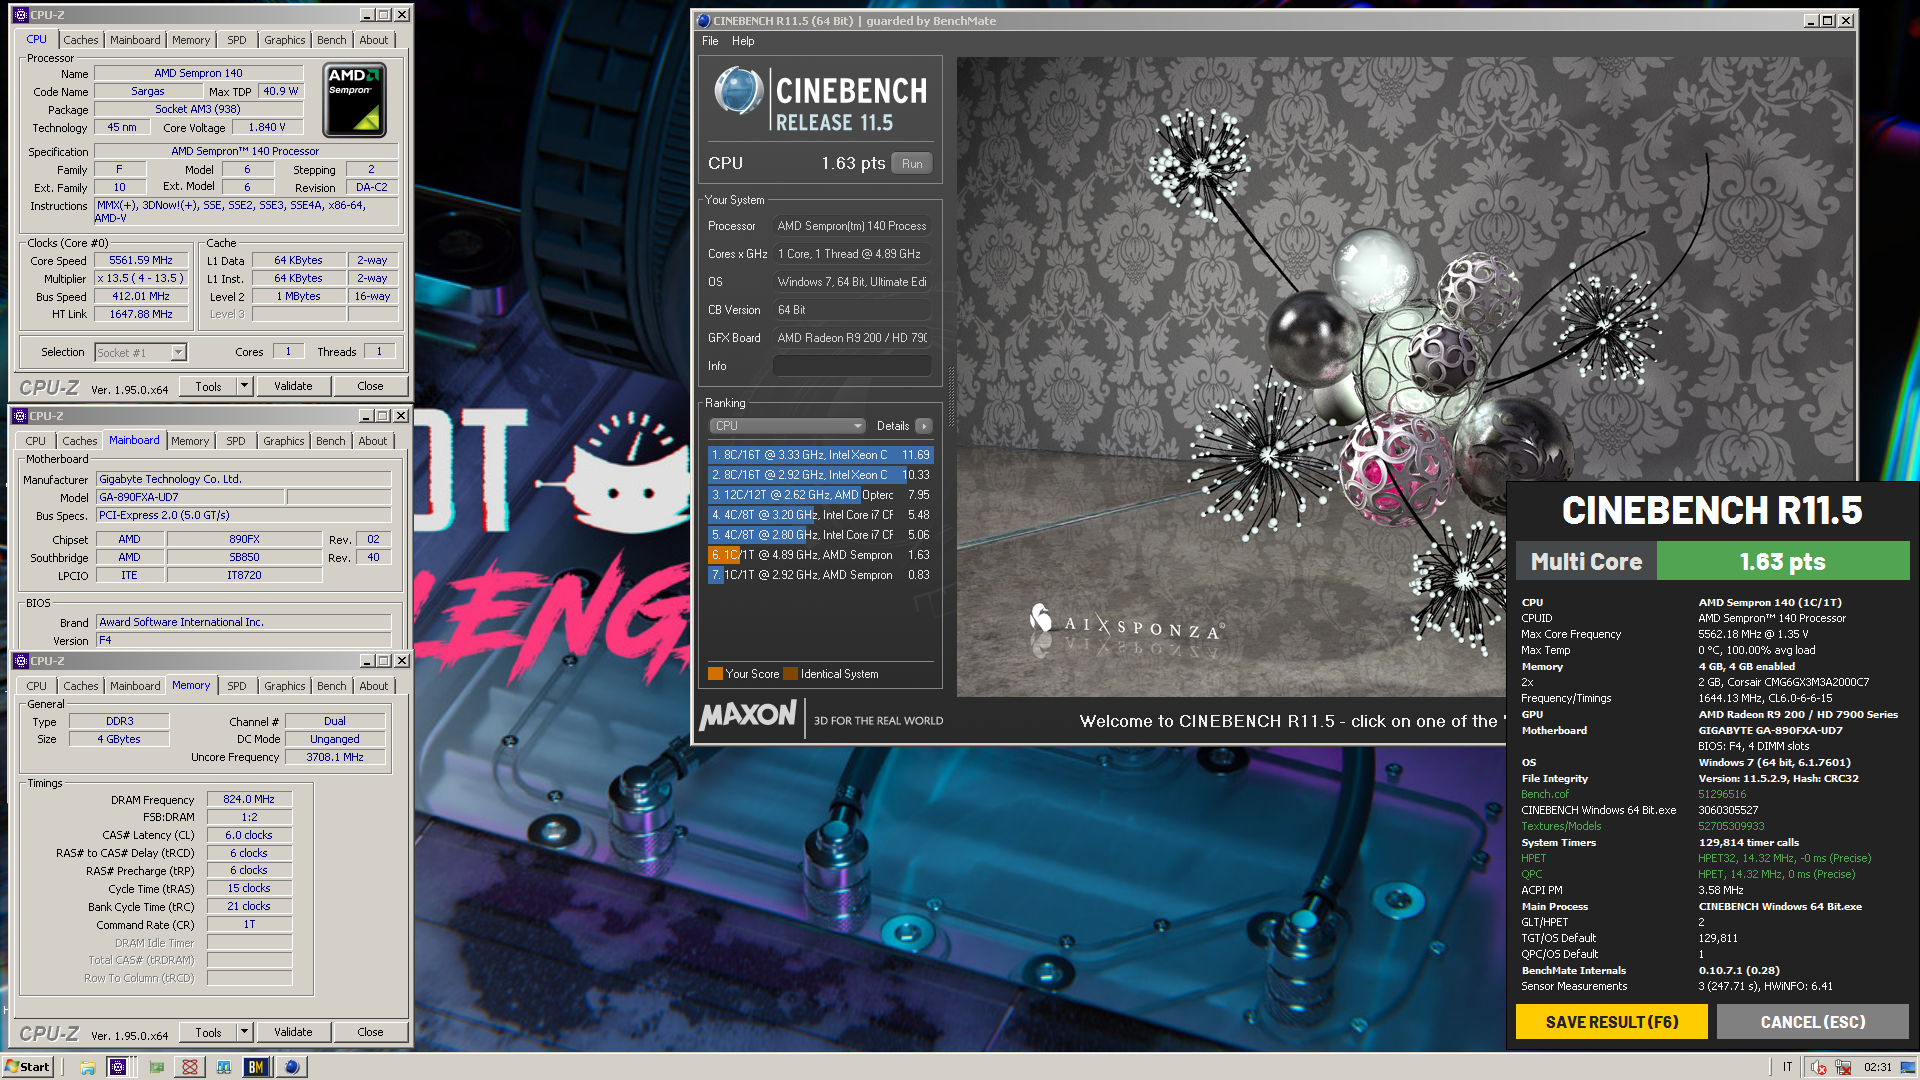Click title icon of CPU-Z Memory timings window

coord(20,661)
